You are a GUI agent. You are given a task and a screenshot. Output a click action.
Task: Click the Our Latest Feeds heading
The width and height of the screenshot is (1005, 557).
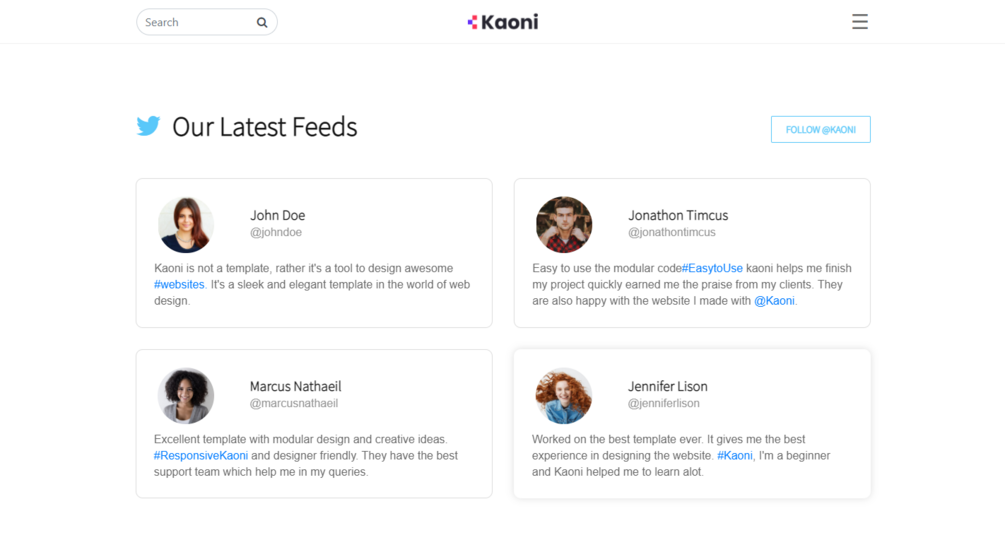pos(264,127)
